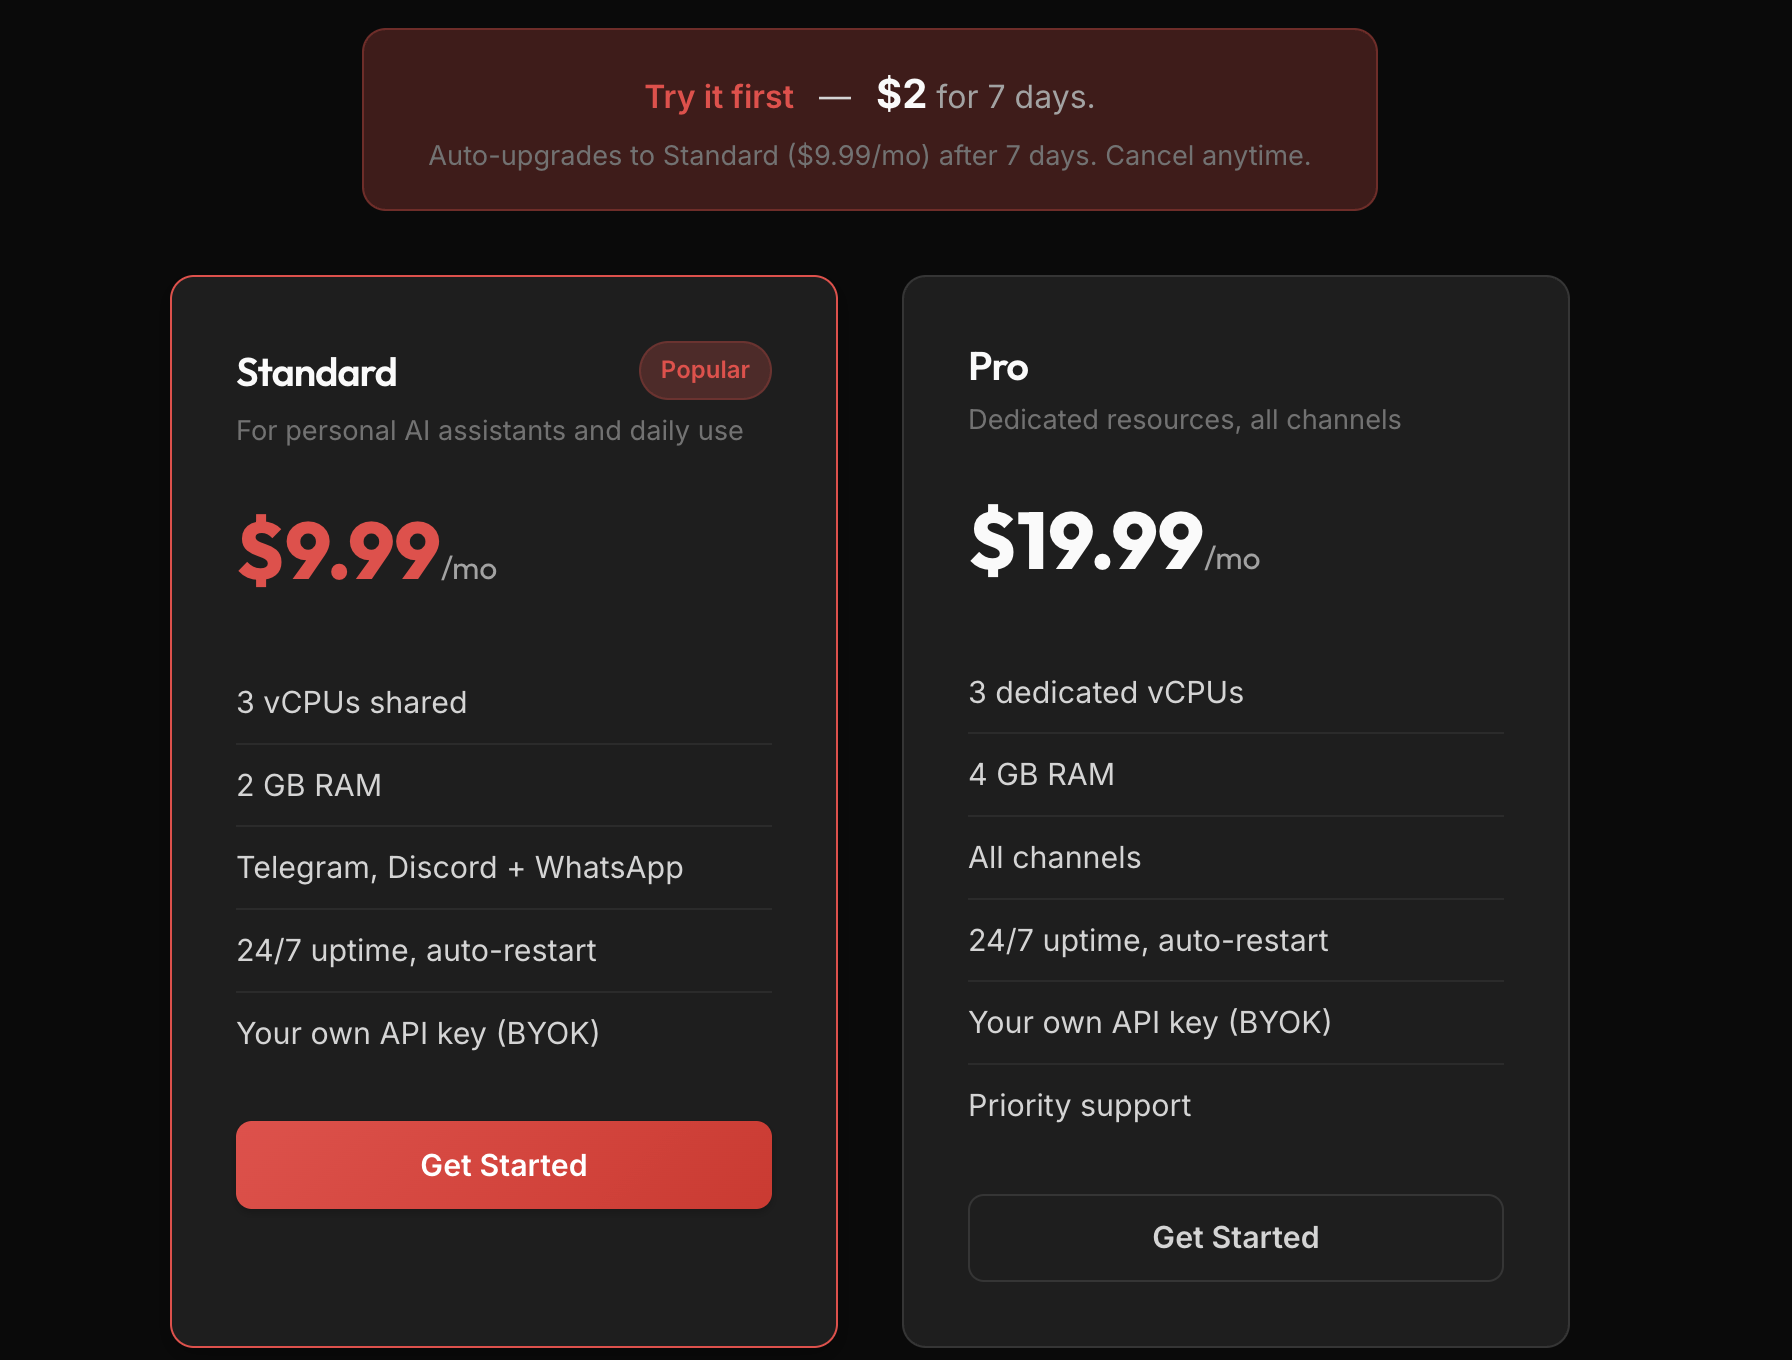Click the Standard plan's Get Started button

click(503, 1165)
